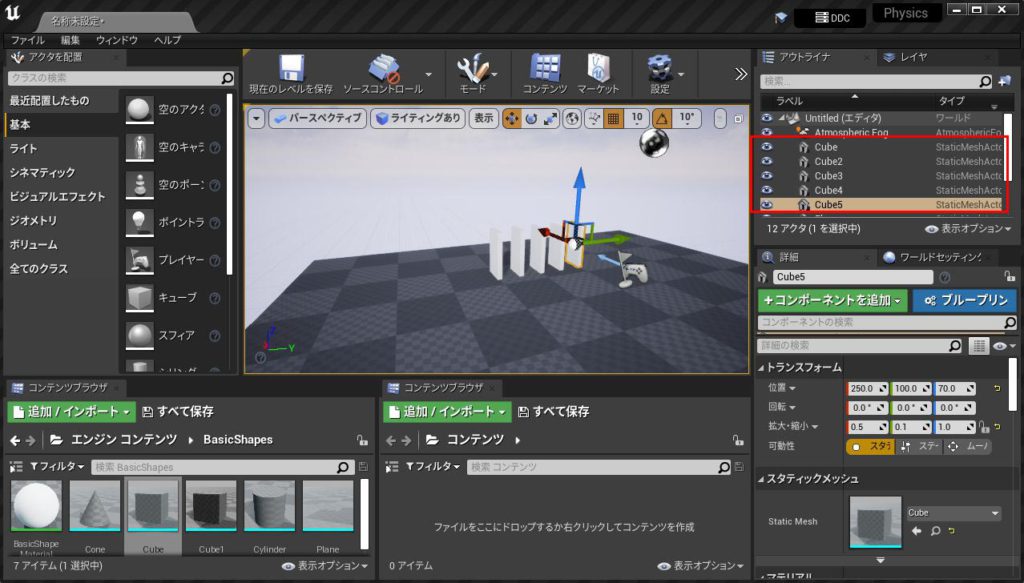Open Filters dropdown in BasicShapes browser
1024x583 pixels.
tap(57, 467)
